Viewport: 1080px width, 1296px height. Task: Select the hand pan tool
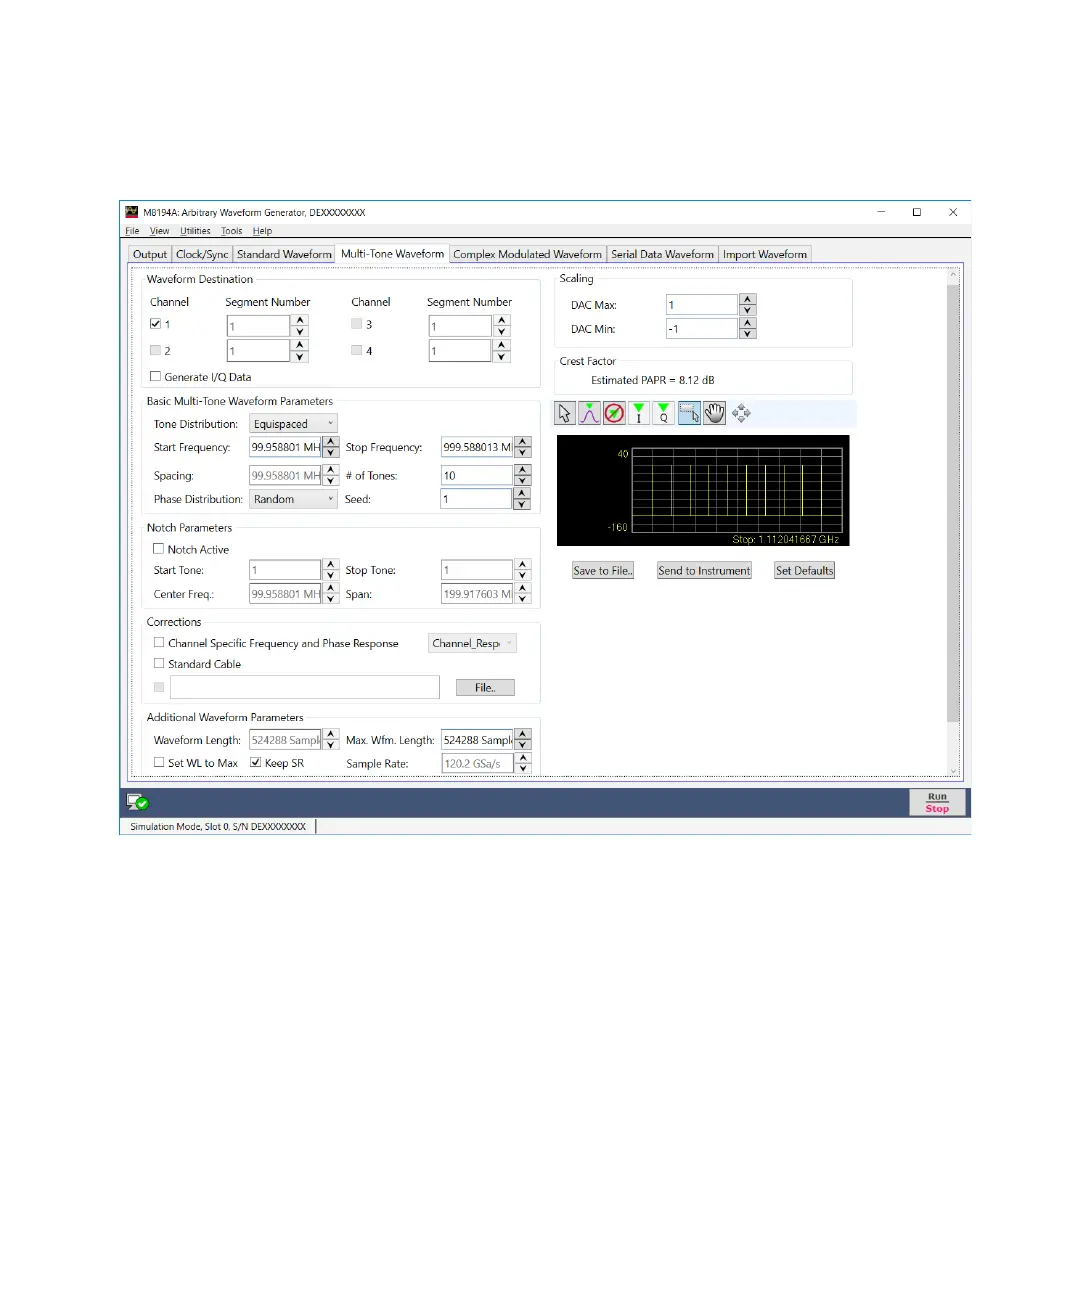point(714,413)
